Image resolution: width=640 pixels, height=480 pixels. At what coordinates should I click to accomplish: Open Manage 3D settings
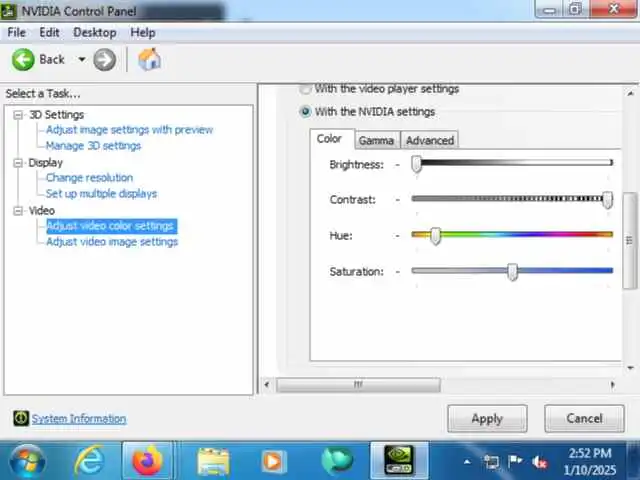click(93, 146)
